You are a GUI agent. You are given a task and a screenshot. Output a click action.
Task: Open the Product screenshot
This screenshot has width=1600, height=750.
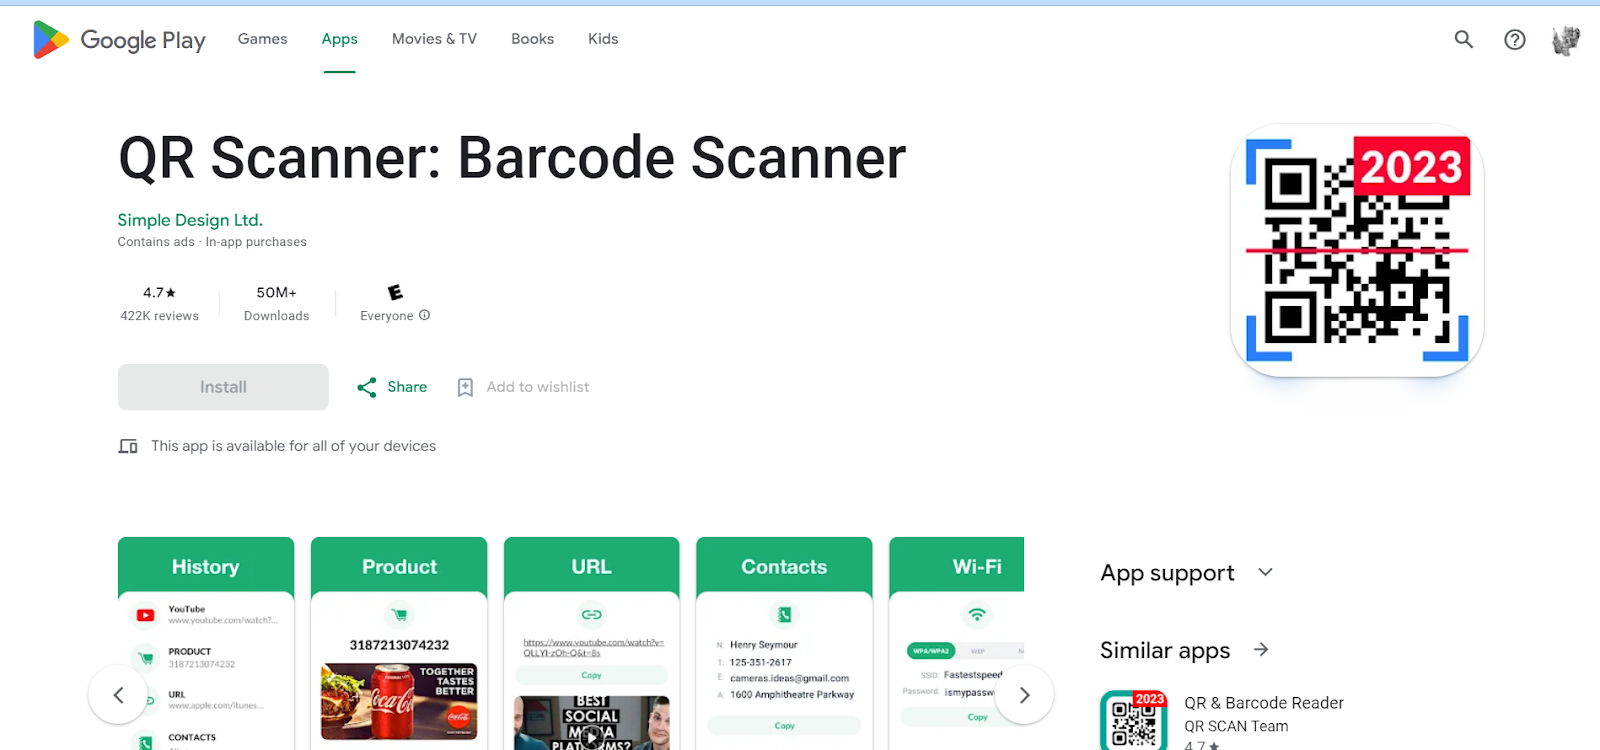click(x=399, y=644)
